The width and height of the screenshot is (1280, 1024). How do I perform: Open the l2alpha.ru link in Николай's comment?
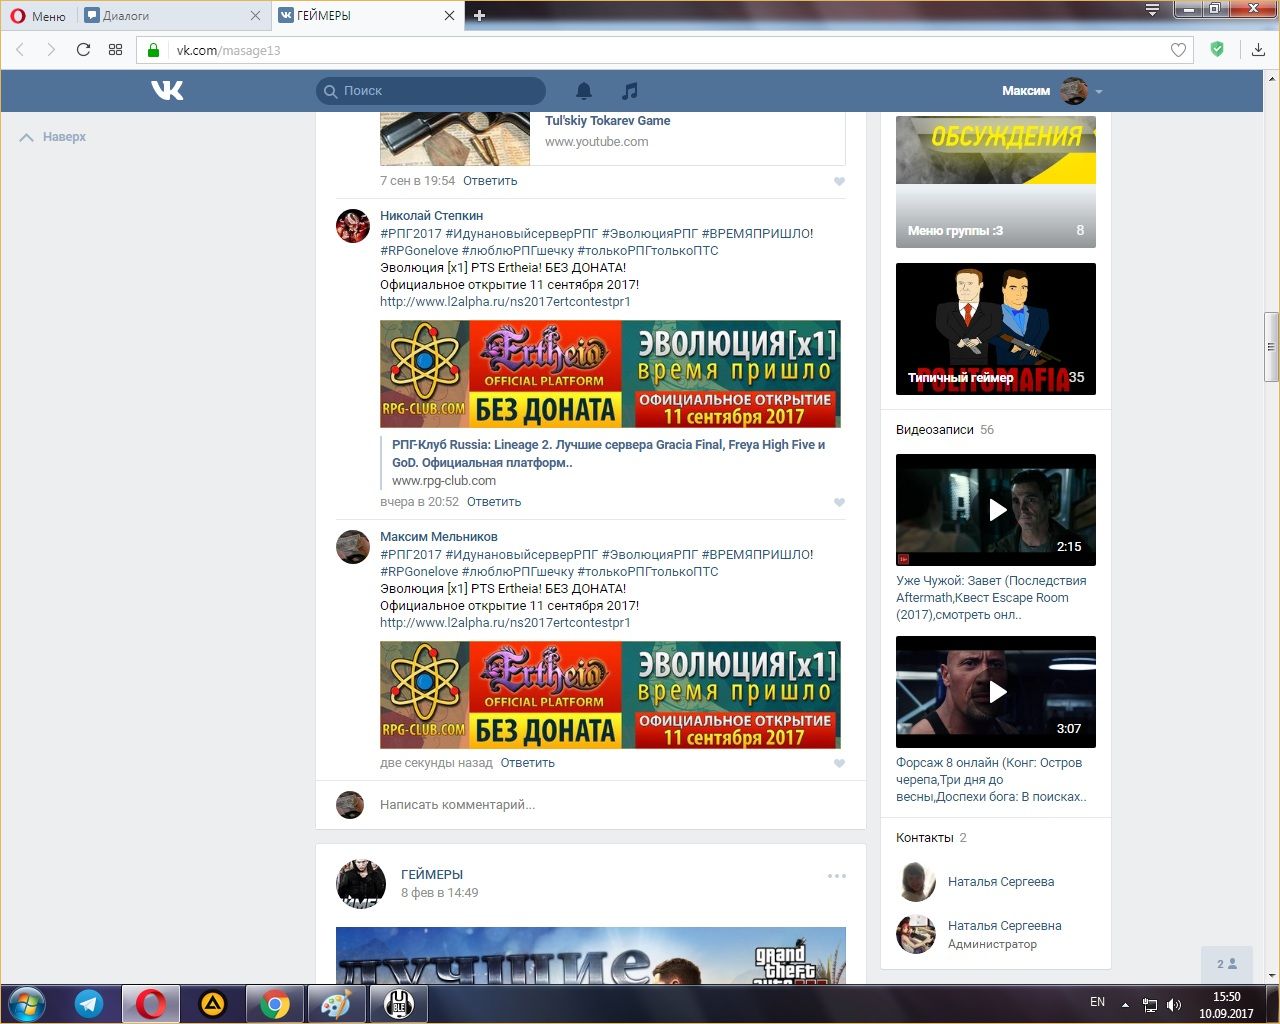[505, 301]
